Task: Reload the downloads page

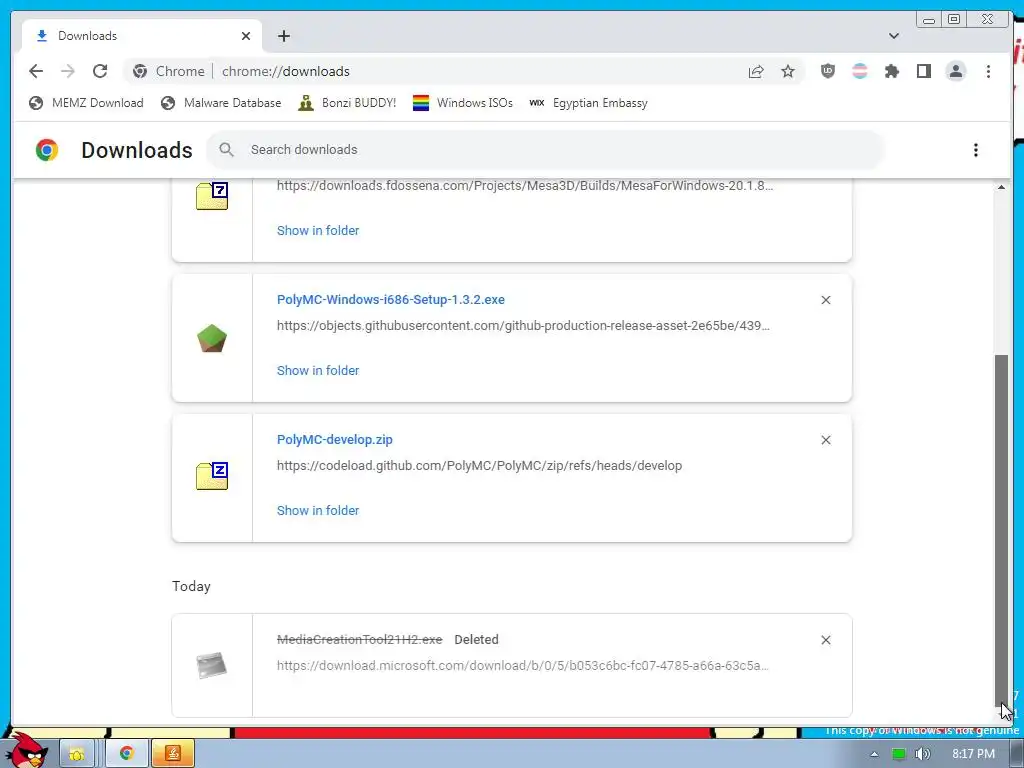Action: (x=100, y=71)
